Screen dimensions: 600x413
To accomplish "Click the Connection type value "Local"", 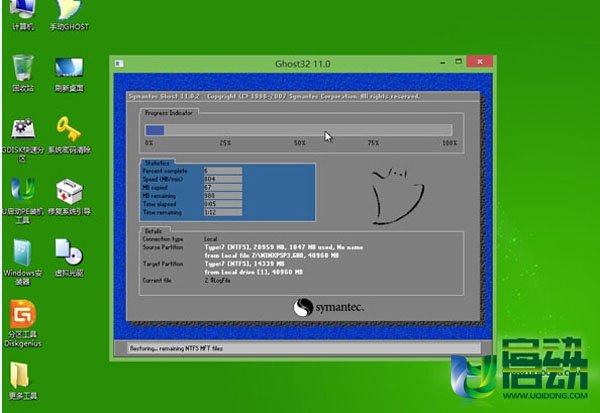I will click(210, 239).
